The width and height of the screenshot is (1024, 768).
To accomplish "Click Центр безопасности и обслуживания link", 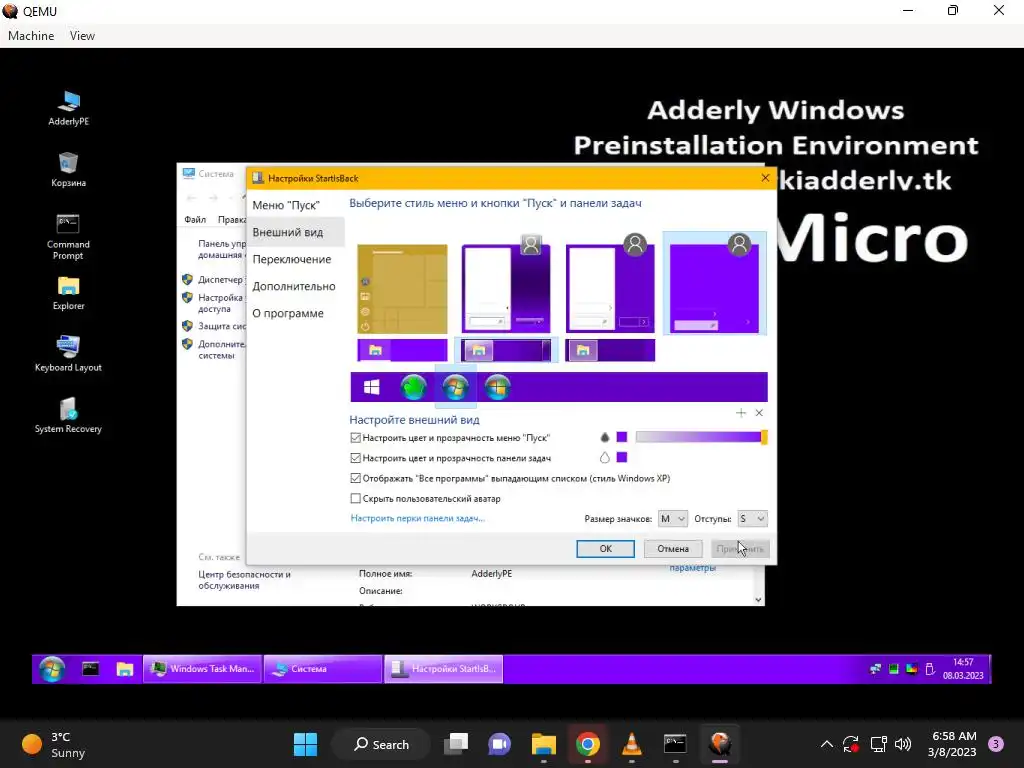I will 244,580.
